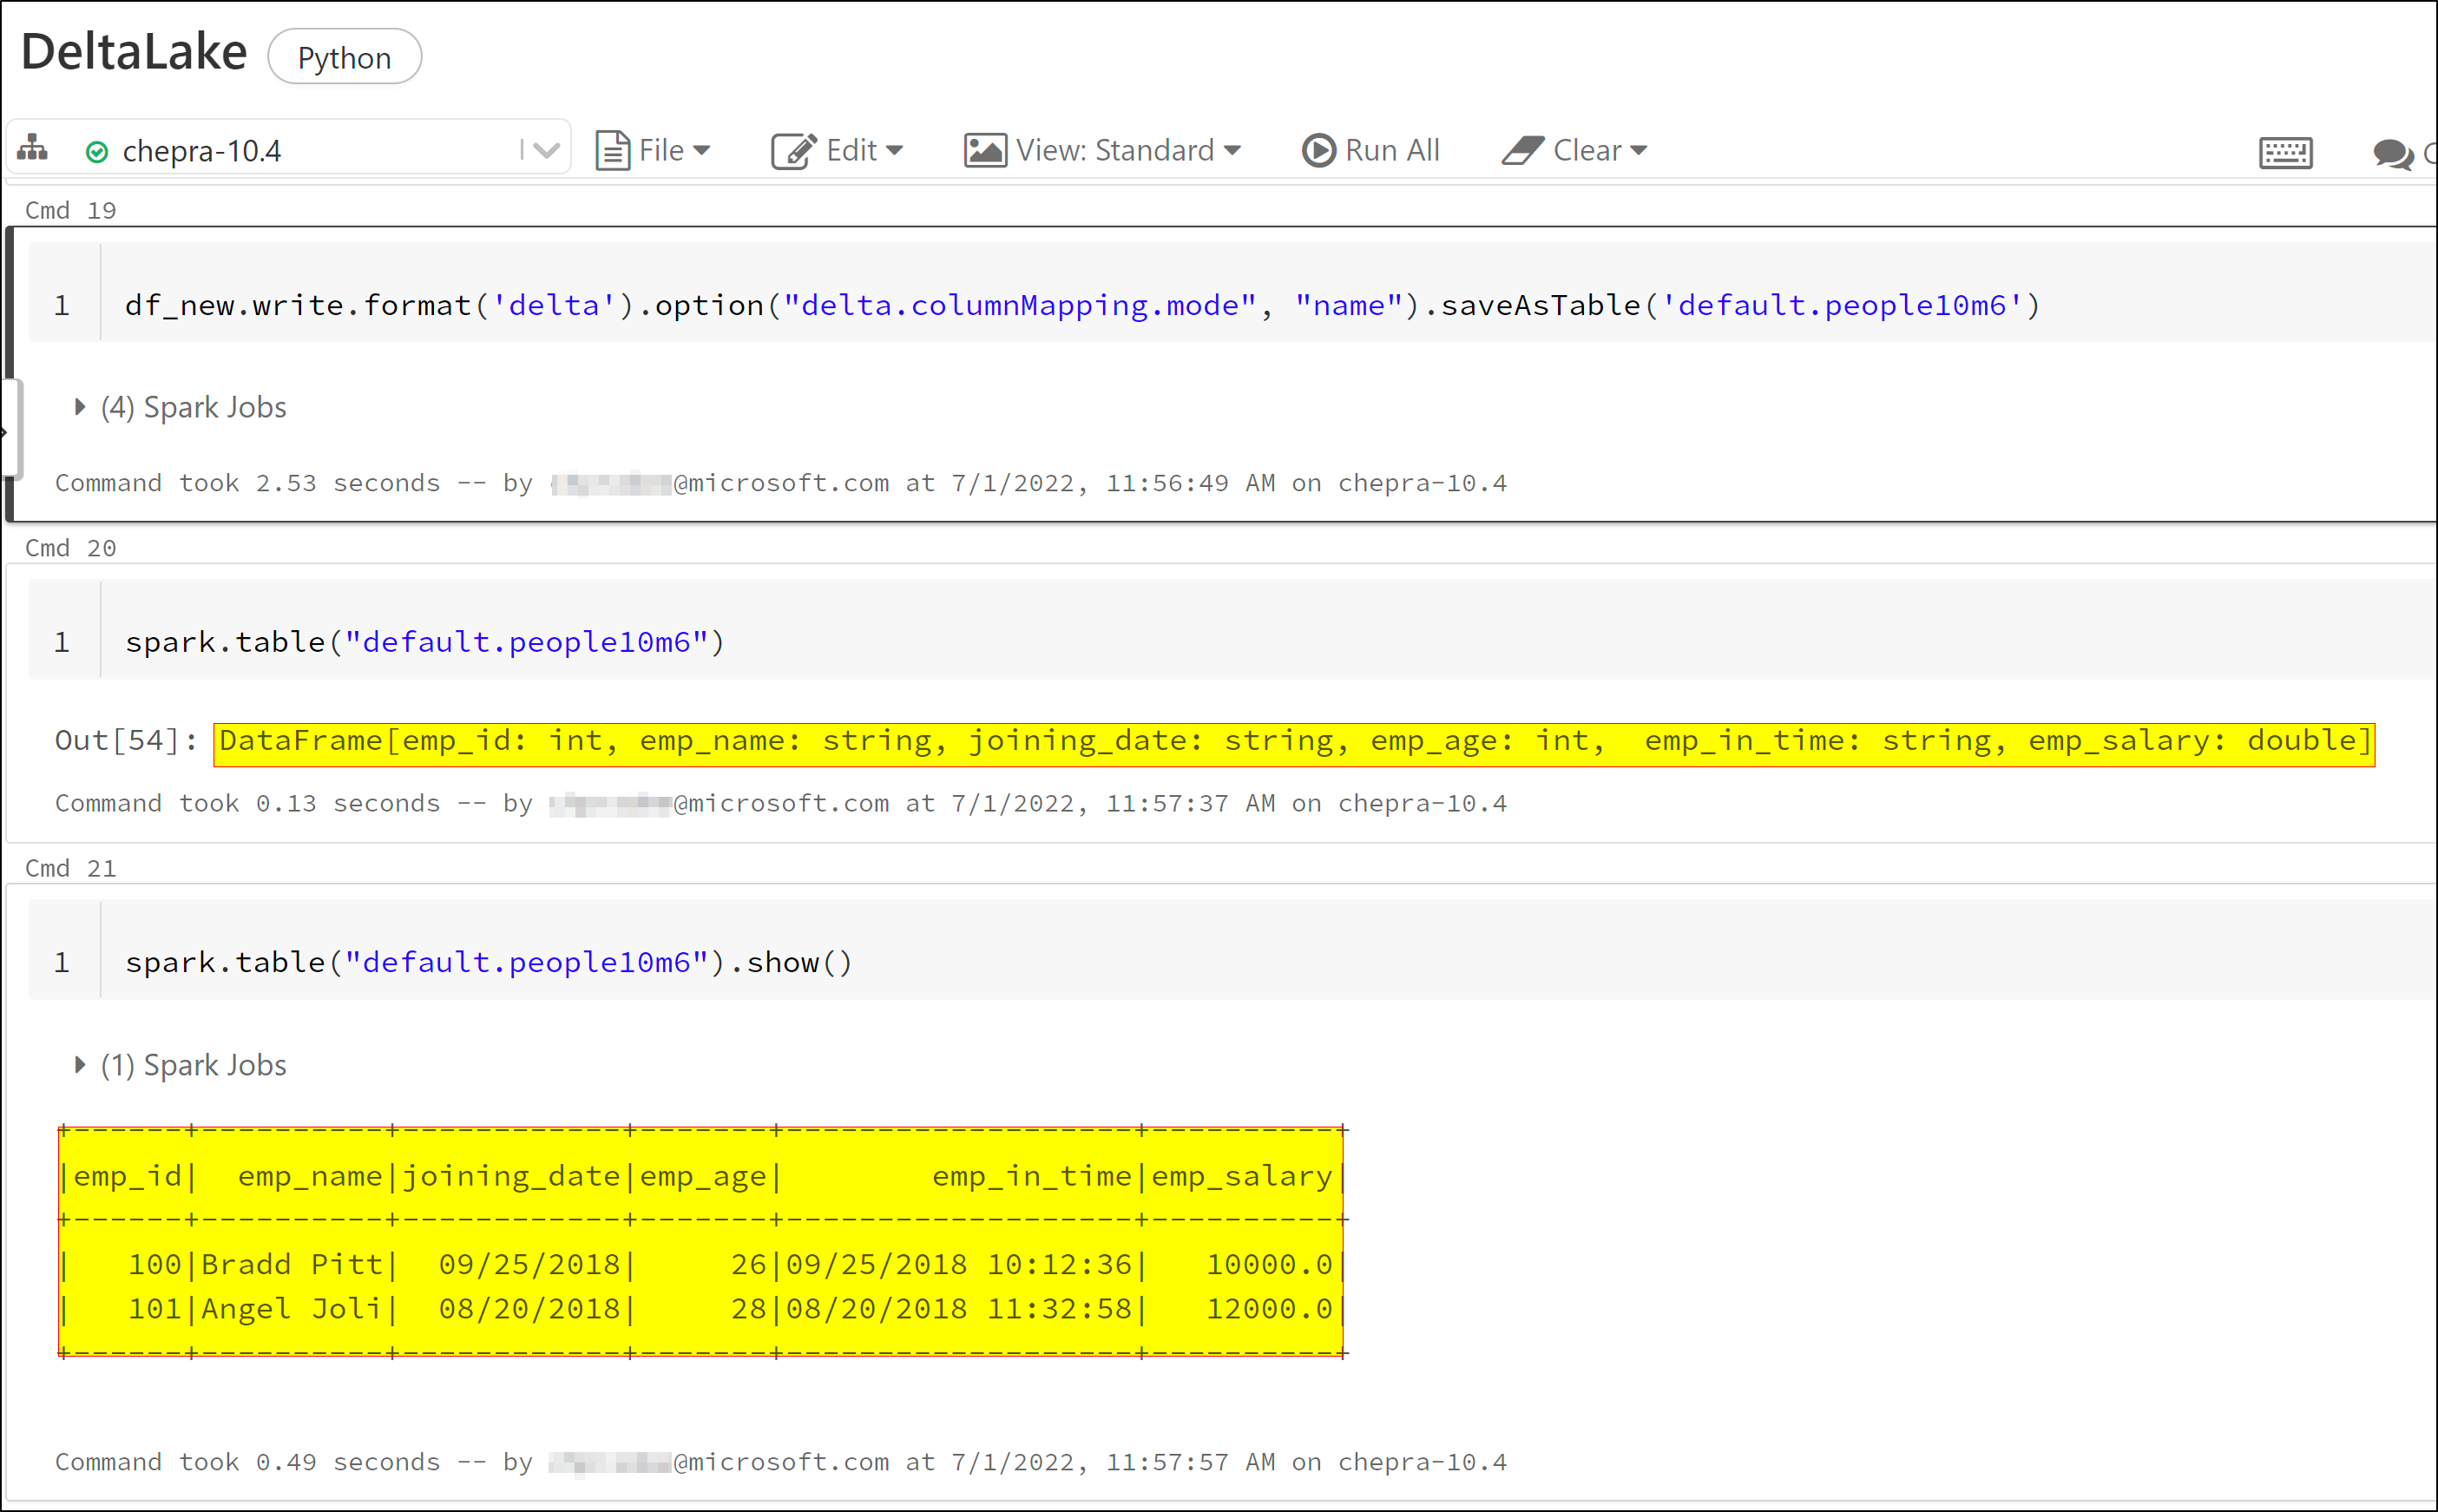
Task: Click the File document icon
Action: [612, 151]
